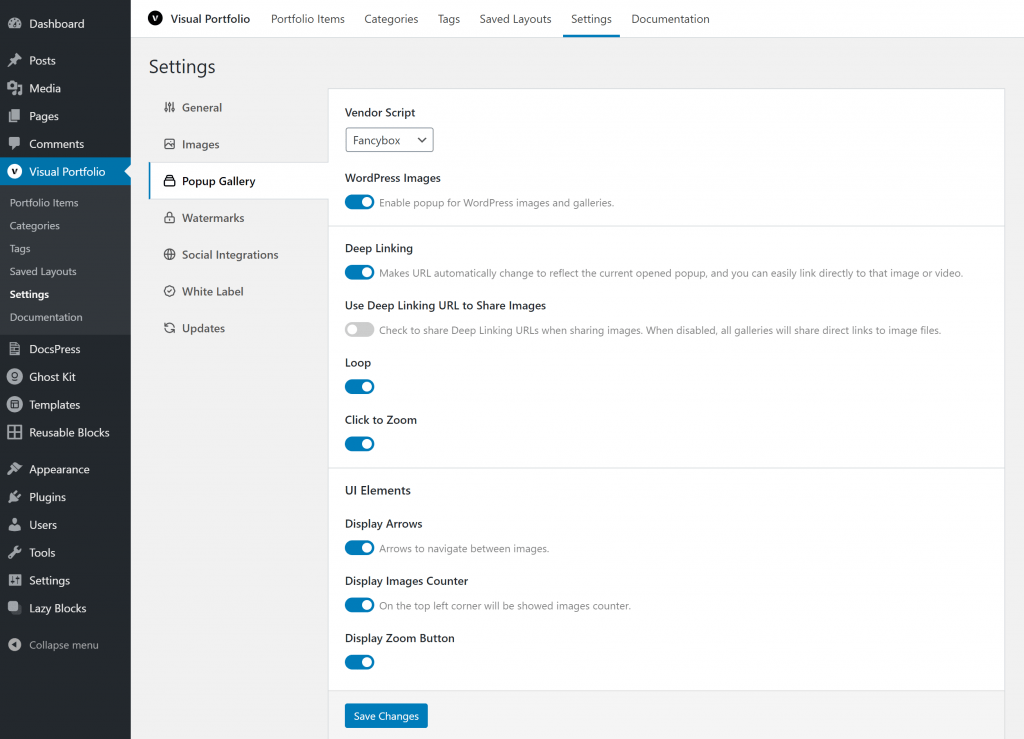Switch off Click to Zoom
The width and height of the screenshot is (1024, 739).
[x=359, y=444]
